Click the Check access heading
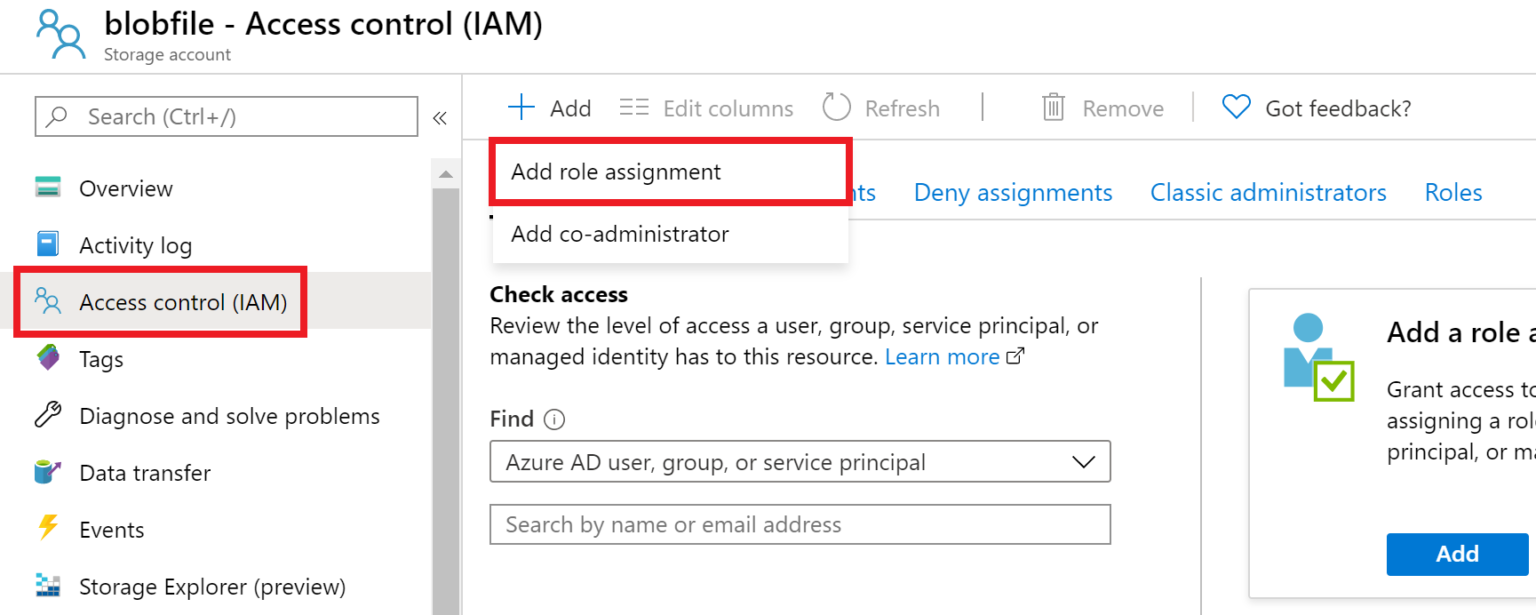This screenshot has height=615, width=1536. (559, 294)
